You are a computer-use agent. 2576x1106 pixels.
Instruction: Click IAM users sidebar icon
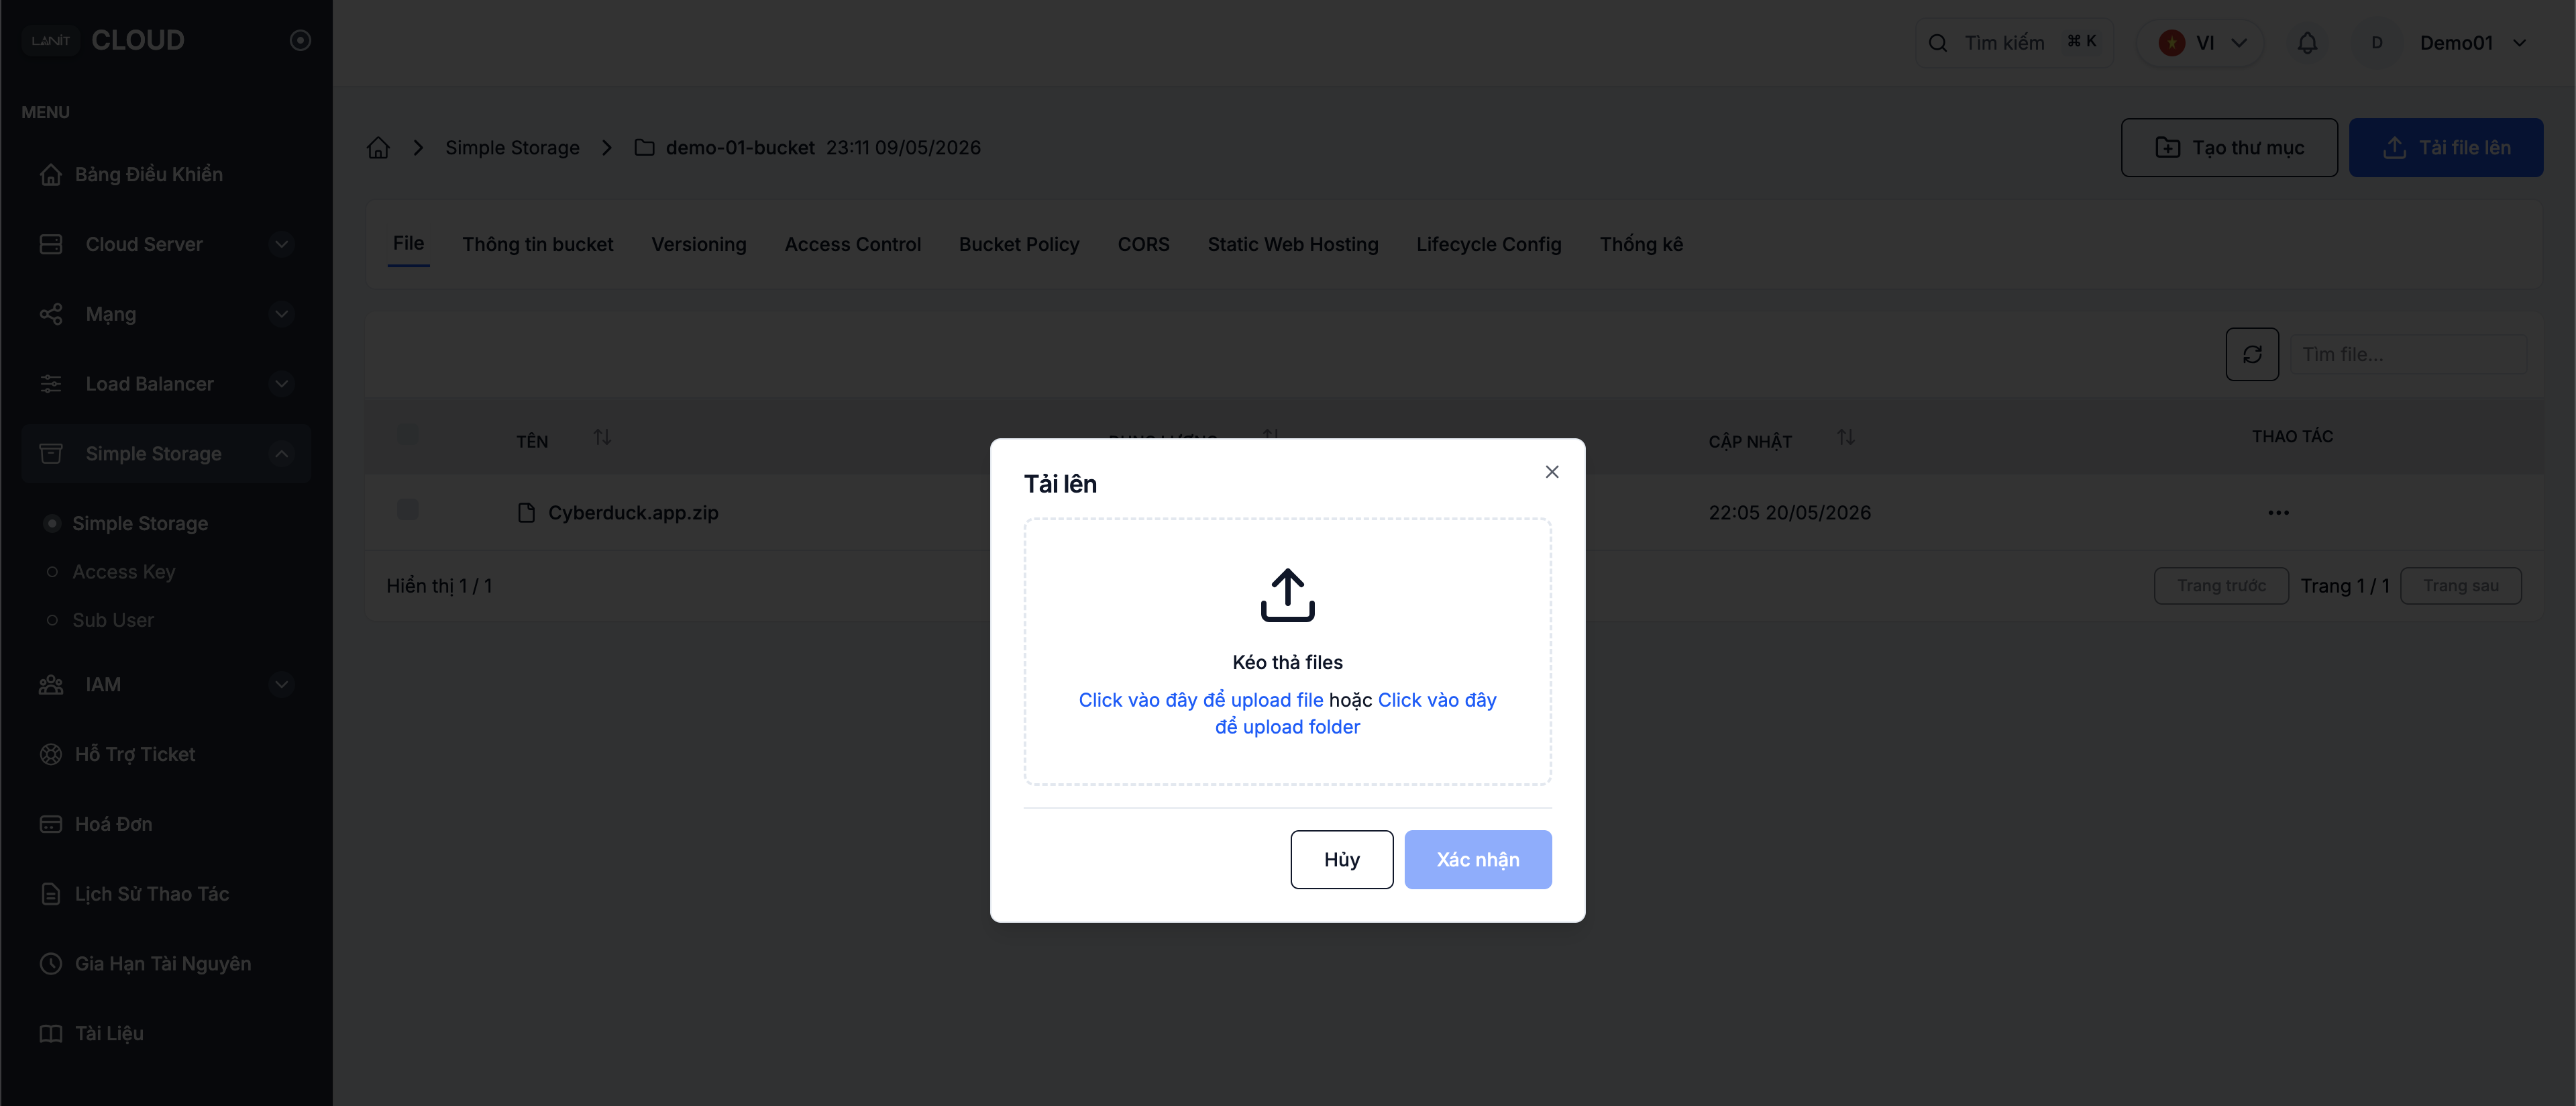coord(51,685)
